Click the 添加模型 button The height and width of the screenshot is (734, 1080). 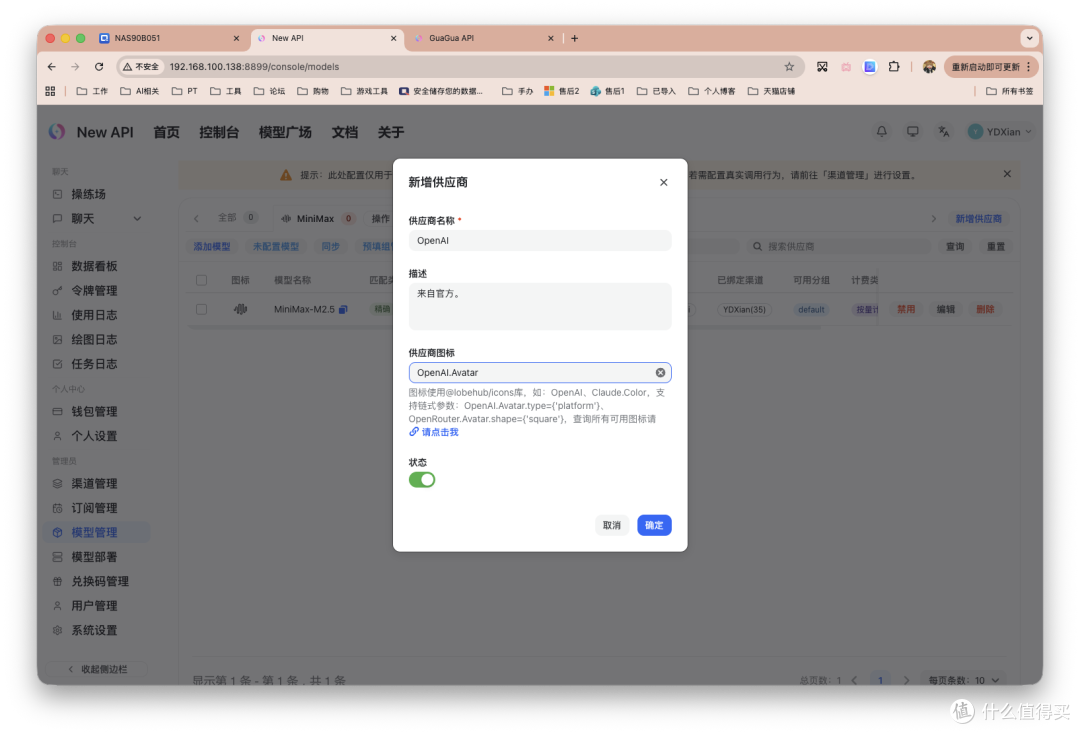click(211, 247)
